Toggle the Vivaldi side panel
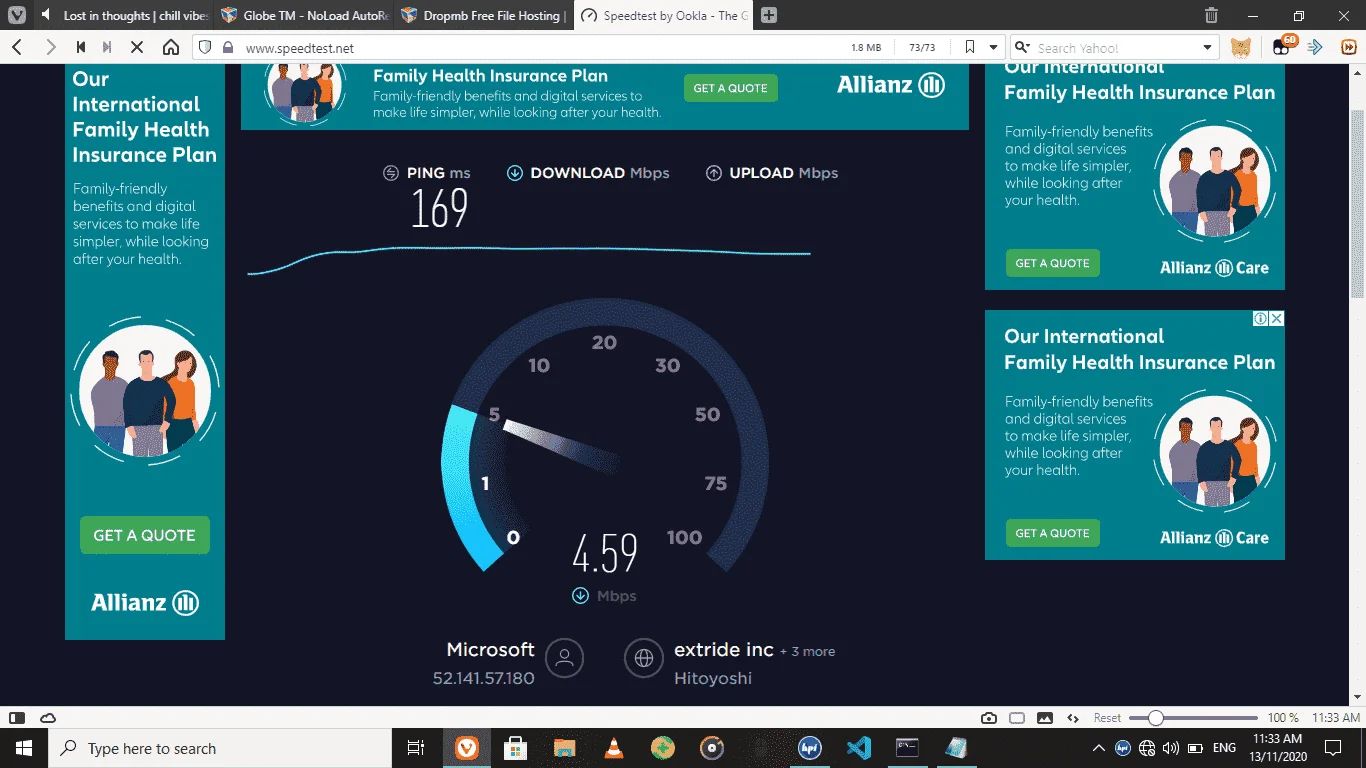This screenshot has height=768, width=1366. pos(16,718)
